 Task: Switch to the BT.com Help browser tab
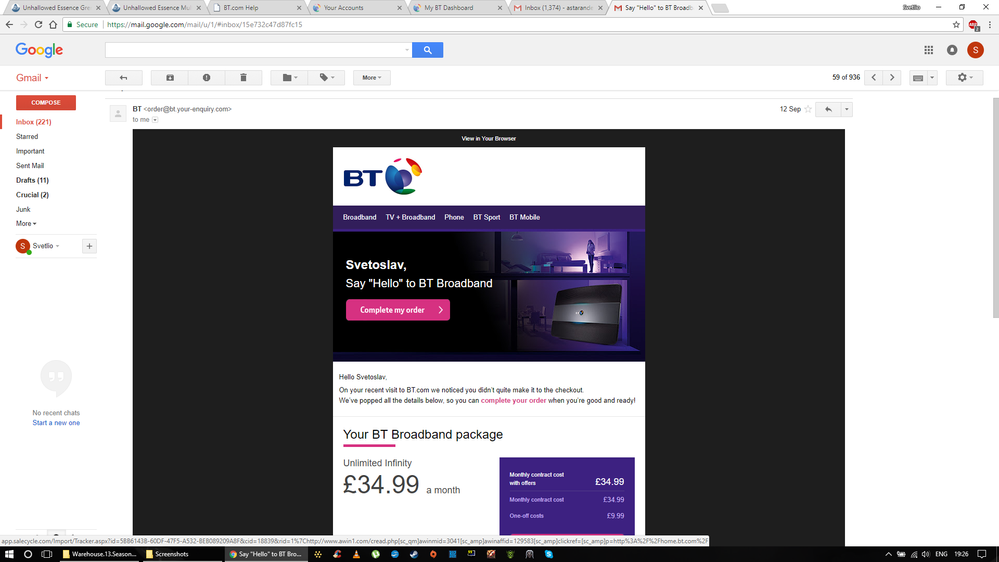pos(255,8)
